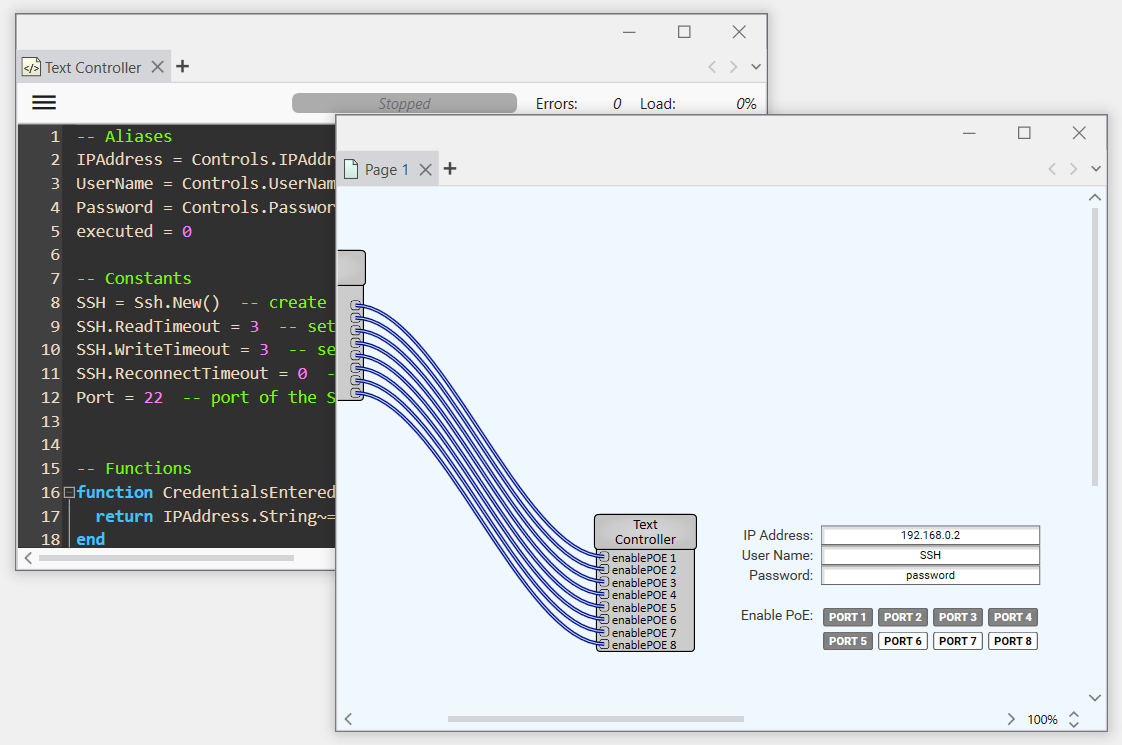The width and height of the screenshot is (1122, 745).
Task: Click the enablePOE 2 input pin
Action: [x=604, y=570]
